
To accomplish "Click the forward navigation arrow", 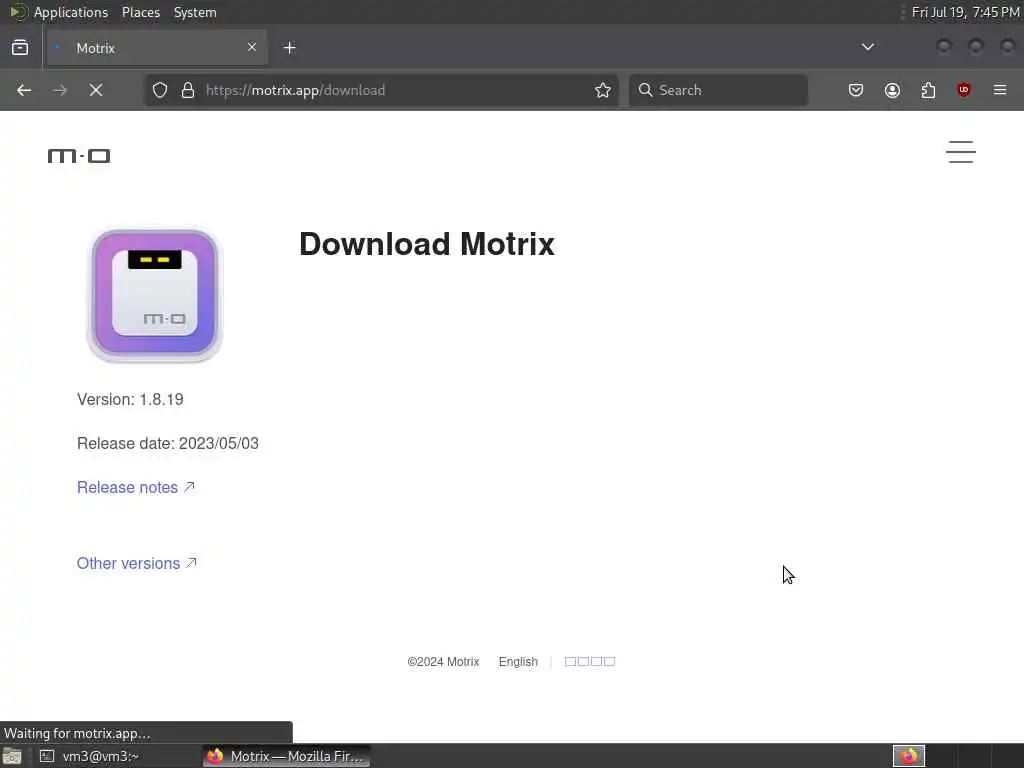I will (x=60, y=90).
